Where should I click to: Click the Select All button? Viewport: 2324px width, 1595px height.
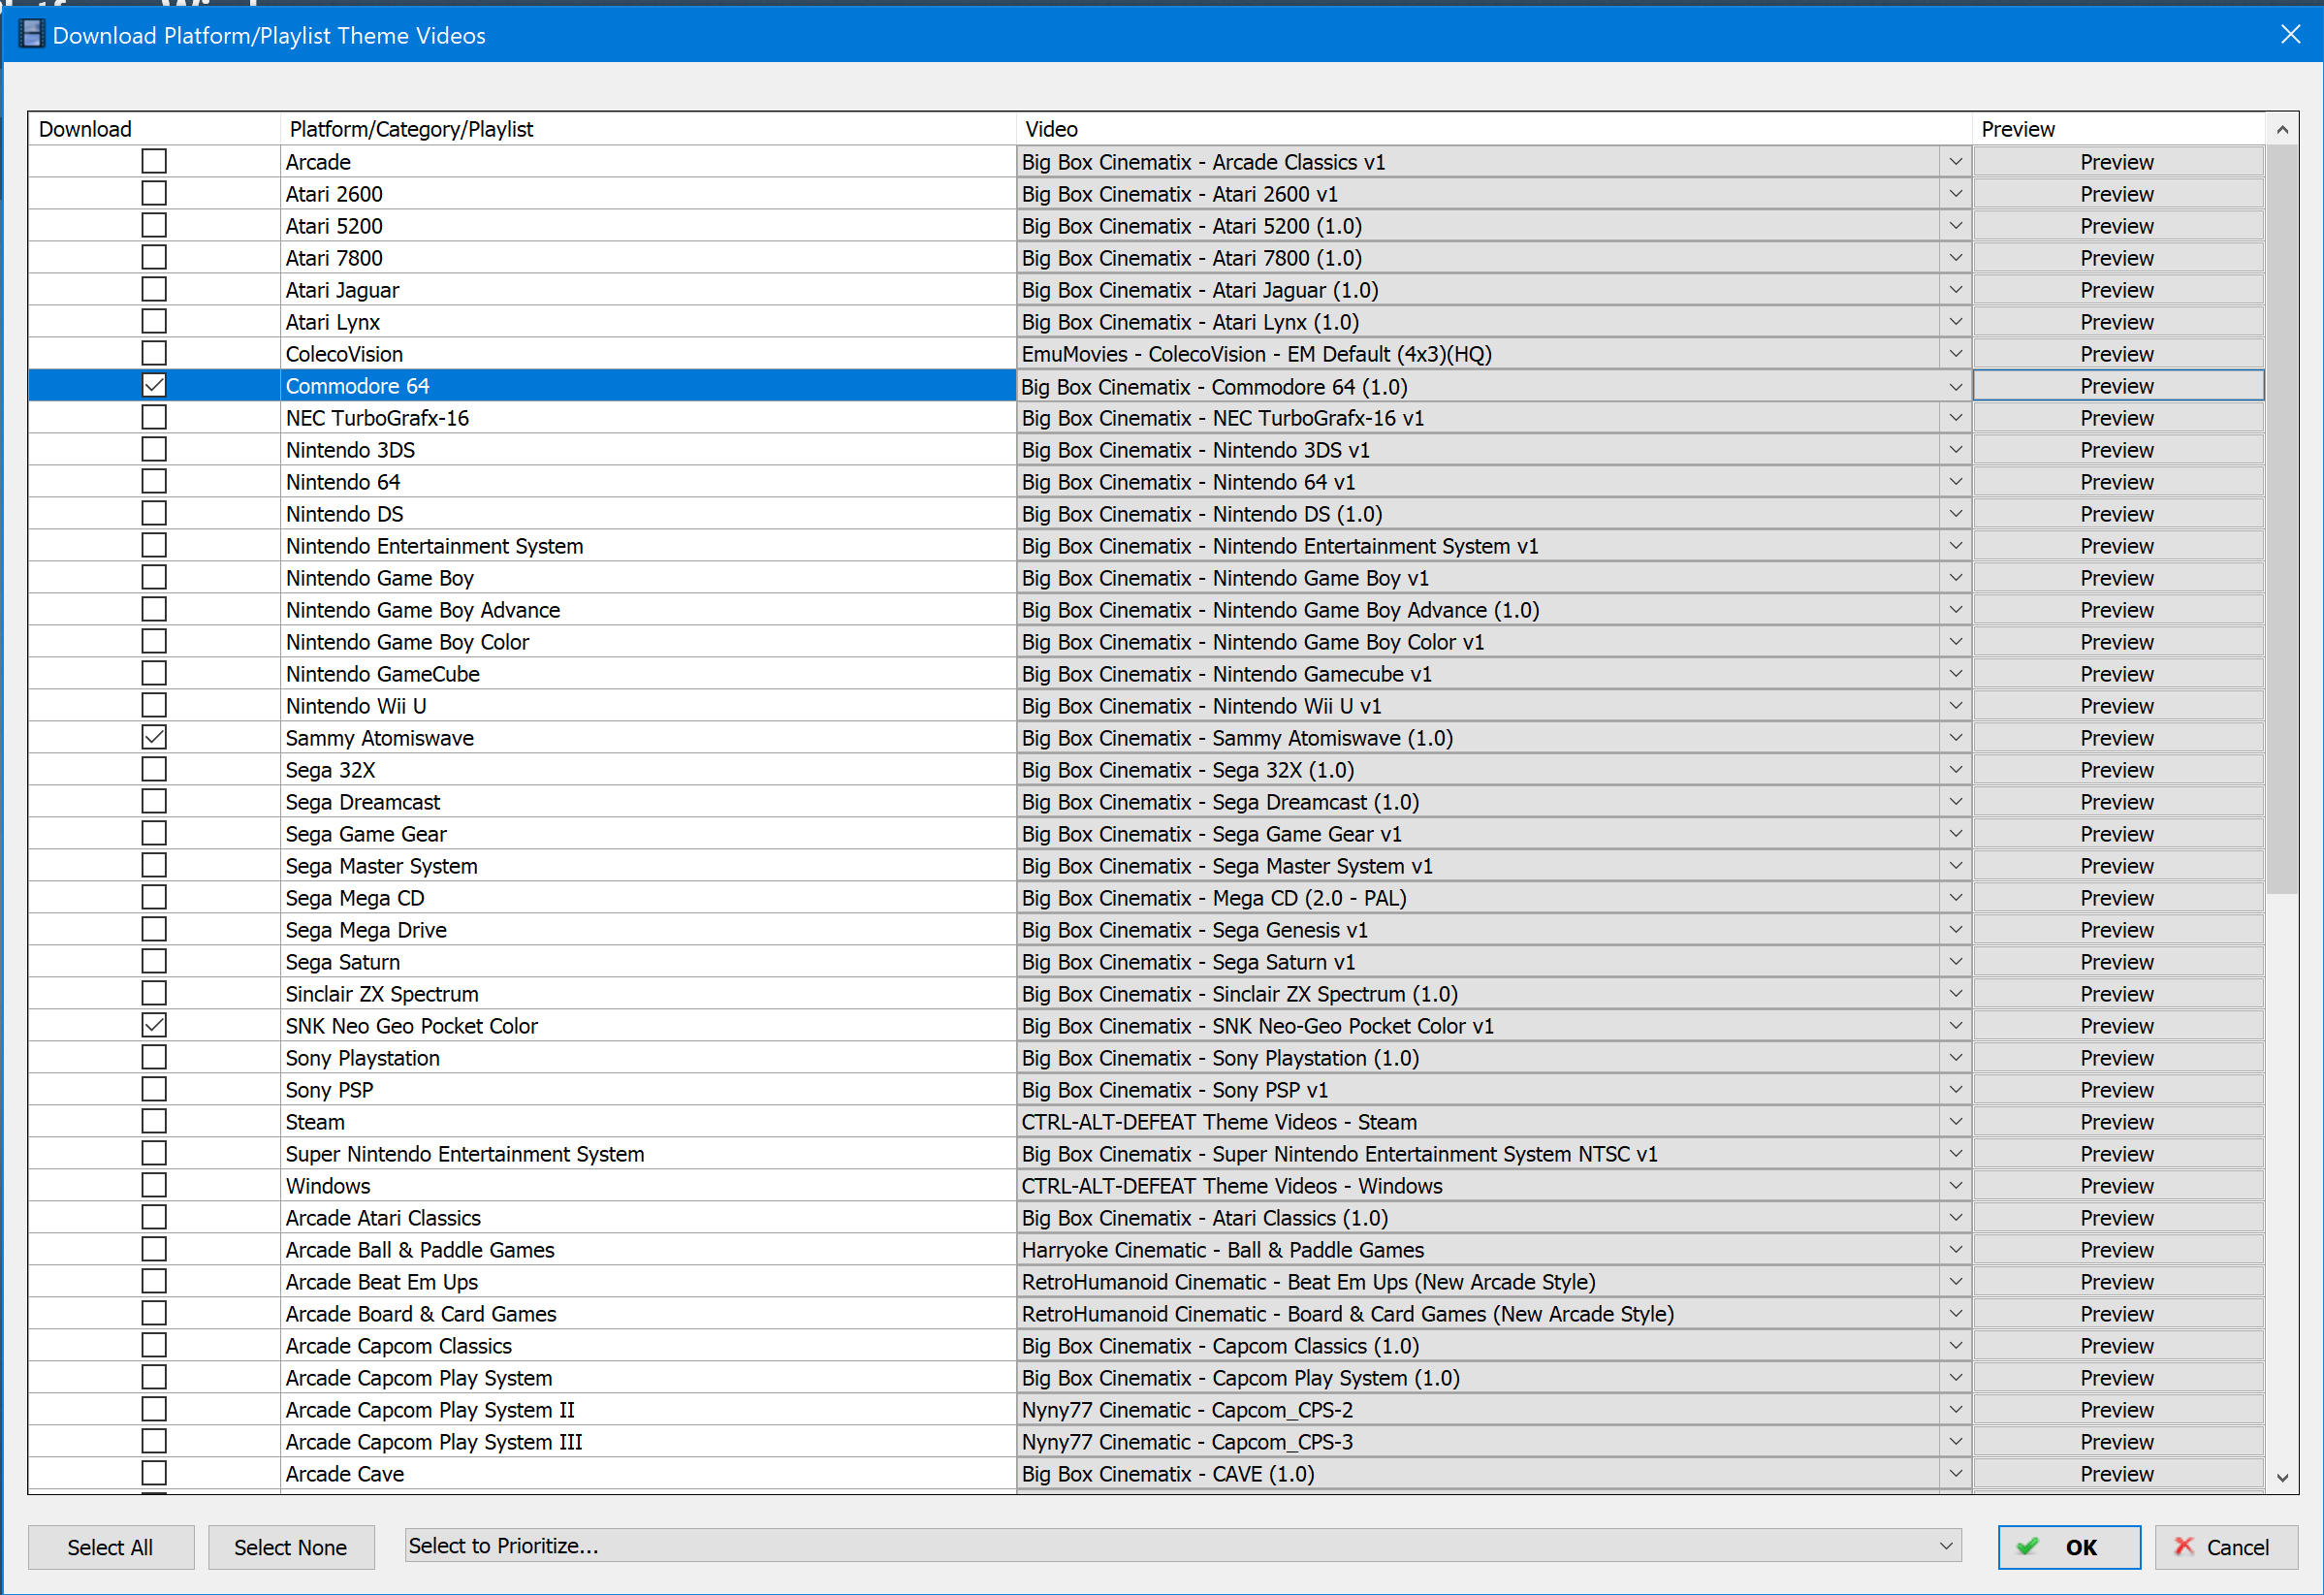110,1547
